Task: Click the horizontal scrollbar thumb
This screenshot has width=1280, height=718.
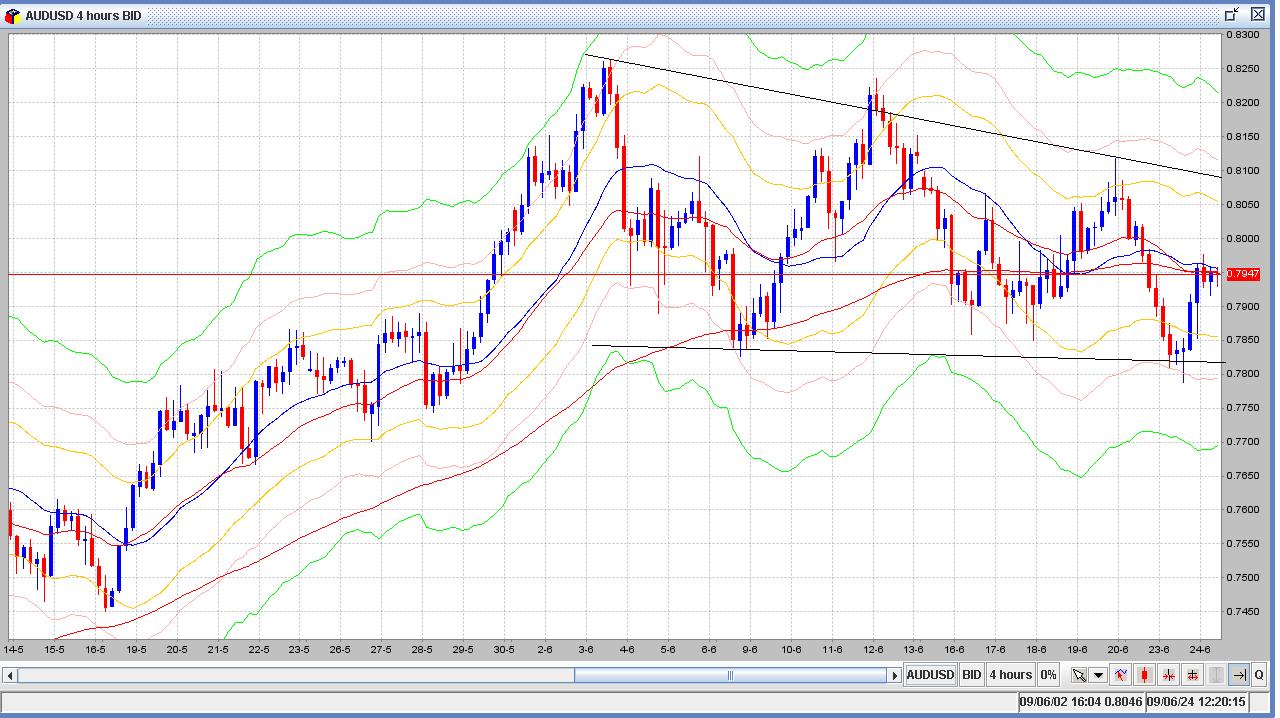Action: [x=730, y=676]
